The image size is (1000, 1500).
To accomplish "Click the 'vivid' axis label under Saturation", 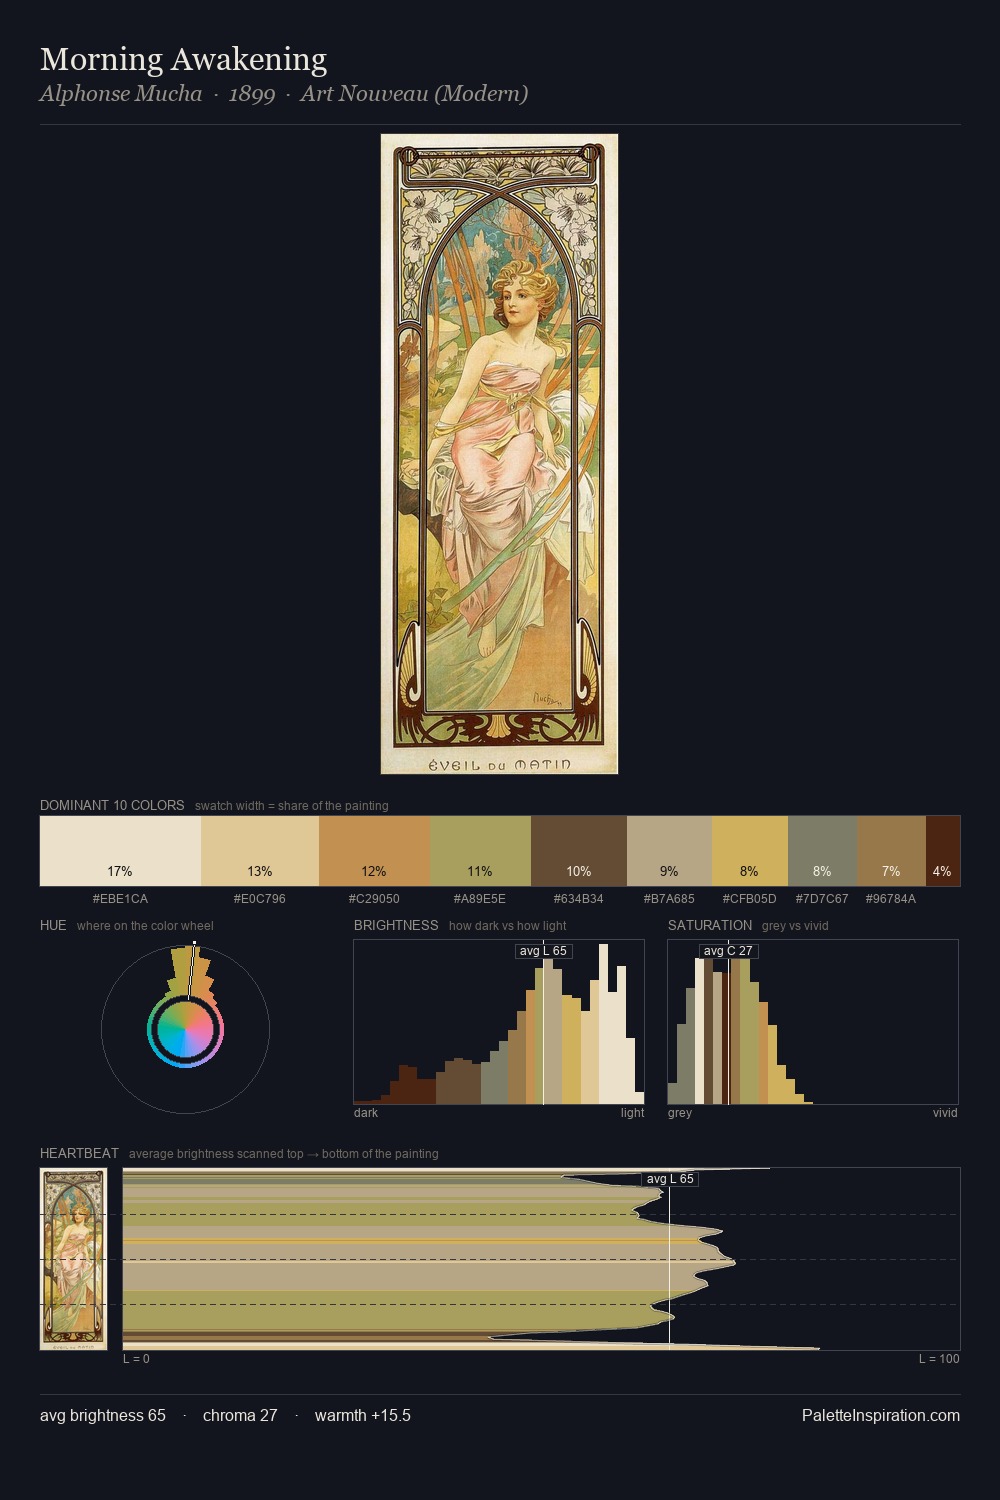I will 945,1113.
